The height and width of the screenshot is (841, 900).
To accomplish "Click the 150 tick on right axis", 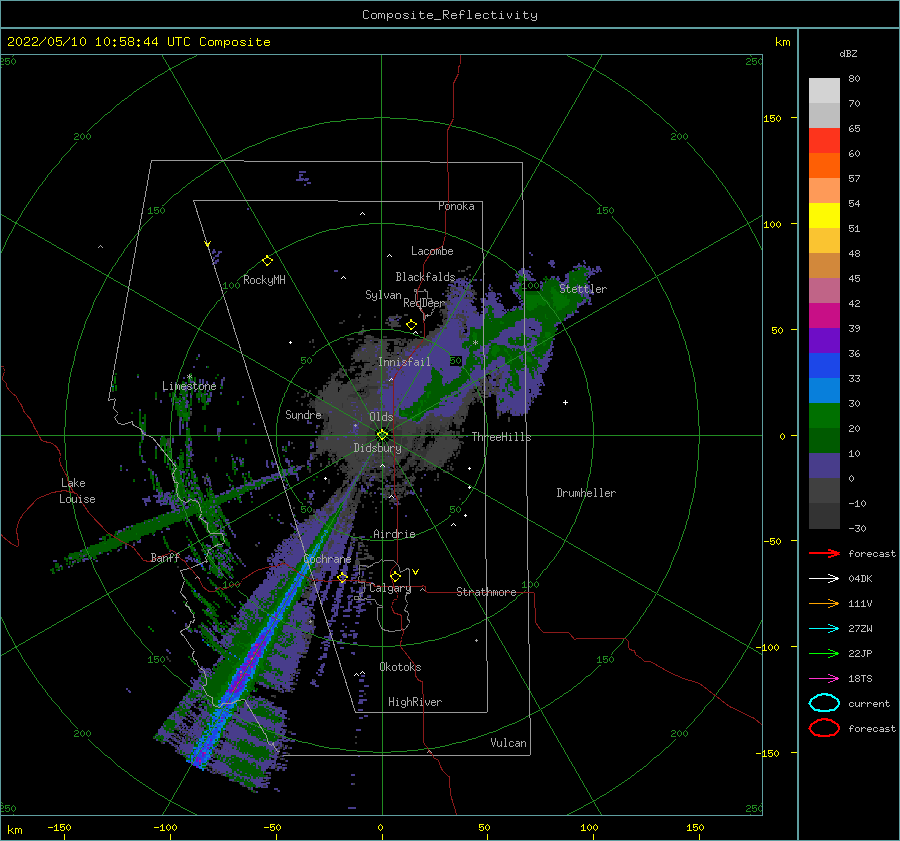I will pos(772,118).
